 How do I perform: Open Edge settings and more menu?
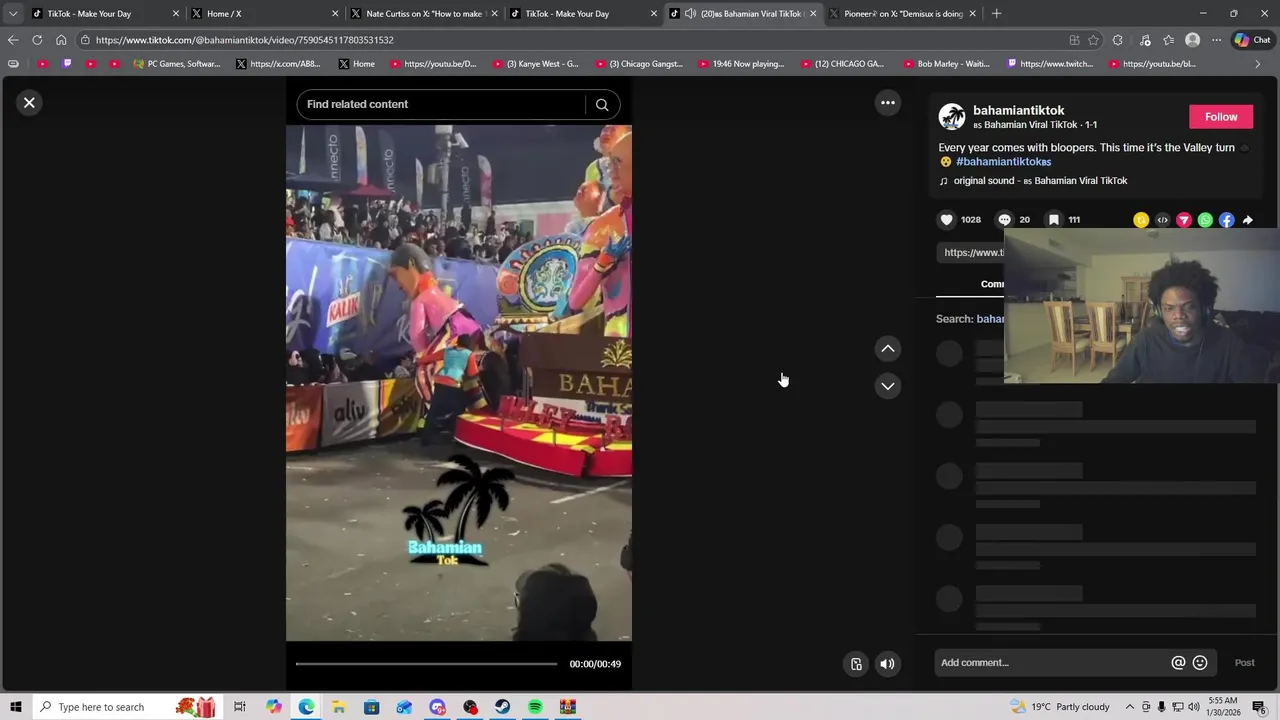click(1216, 40)
